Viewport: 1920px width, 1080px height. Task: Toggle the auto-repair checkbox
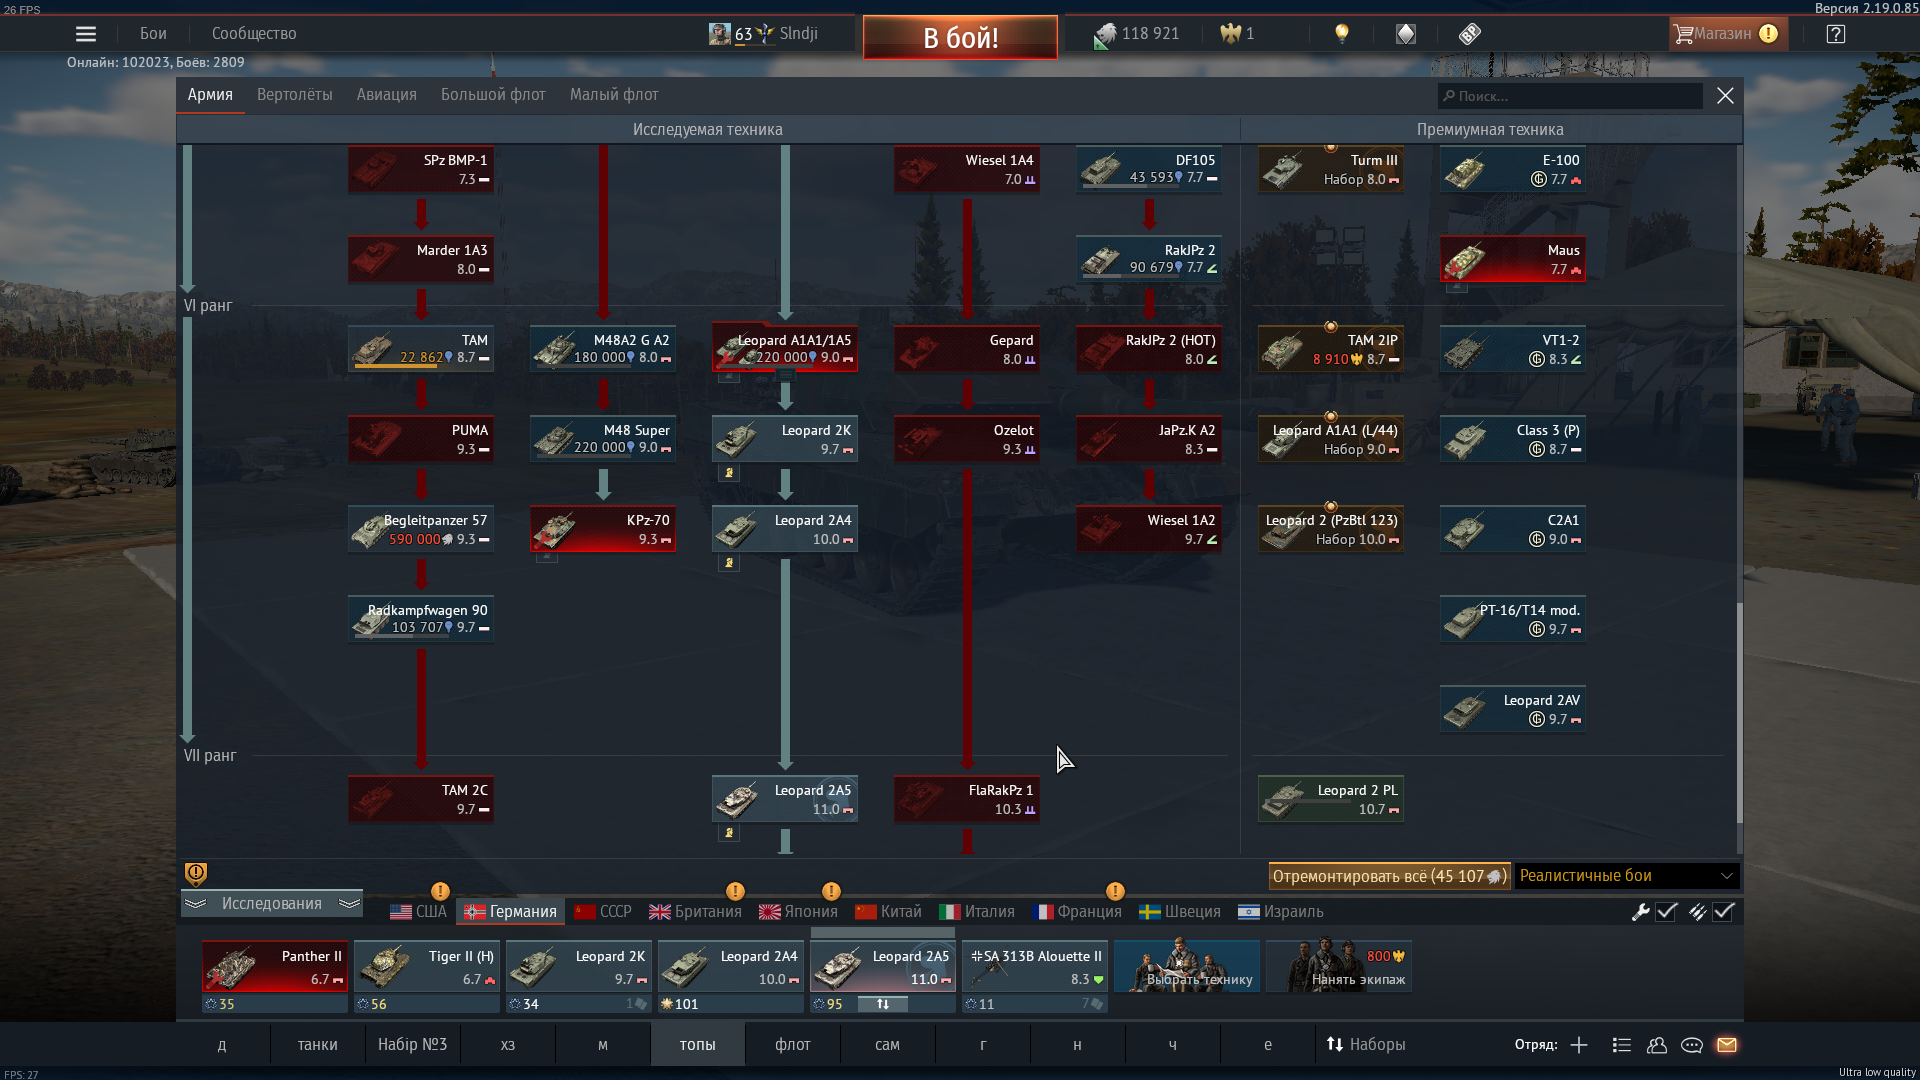pos(1666,912)
